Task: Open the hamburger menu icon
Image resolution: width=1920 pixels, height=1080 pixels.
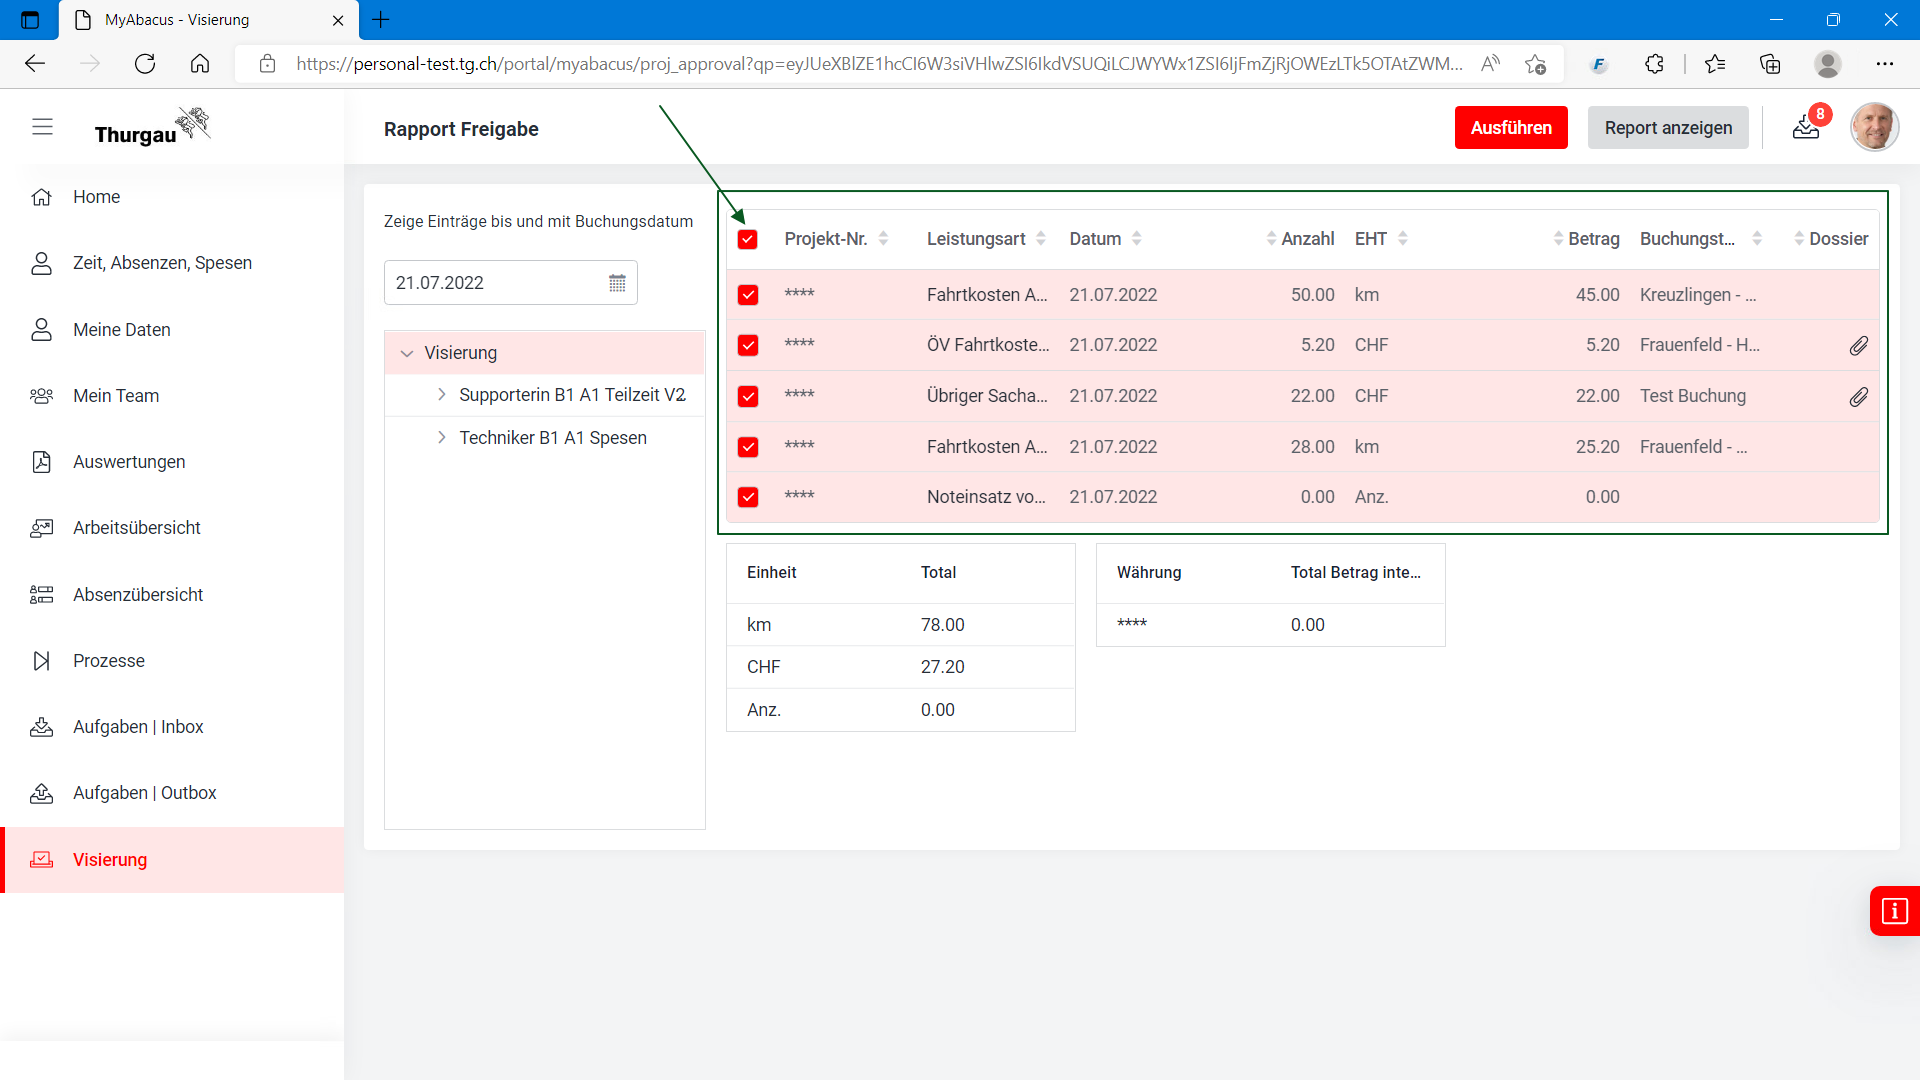Action: (42, 127)
